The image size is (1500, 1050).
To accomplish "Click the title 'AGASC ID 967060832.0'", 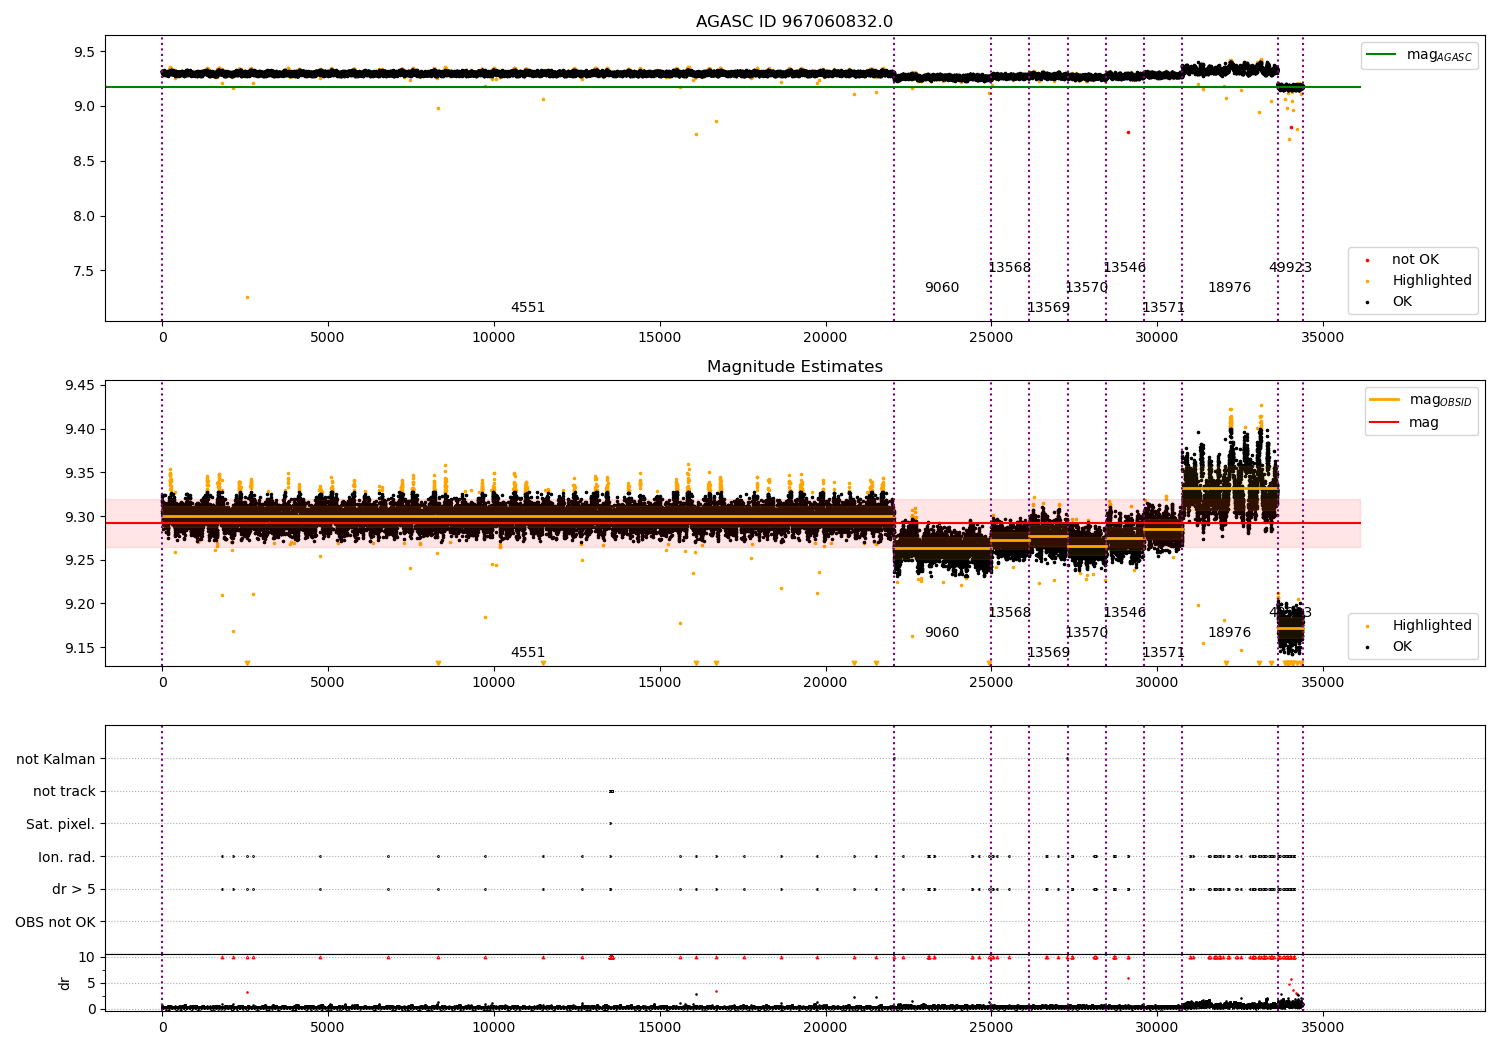I will point(794,22).
